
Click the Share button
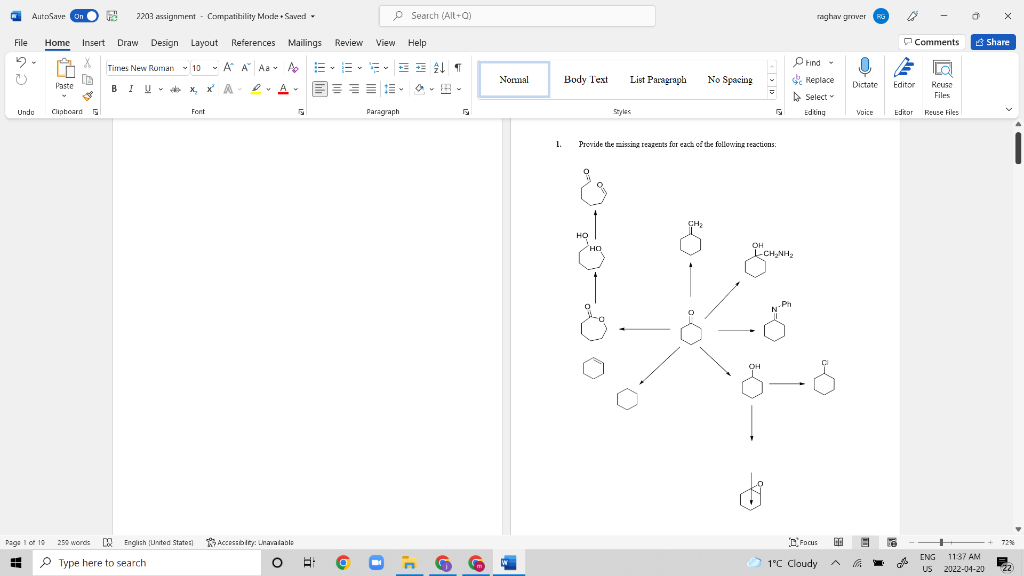(x=991, y=42)
